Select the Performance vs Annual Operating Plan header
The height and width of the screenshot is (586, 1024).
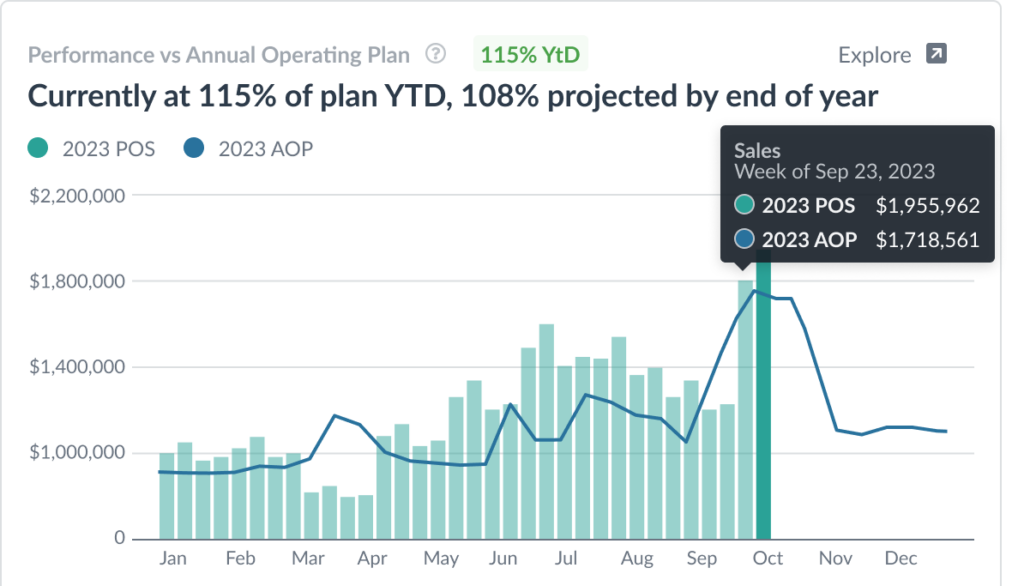coord(219,55)
